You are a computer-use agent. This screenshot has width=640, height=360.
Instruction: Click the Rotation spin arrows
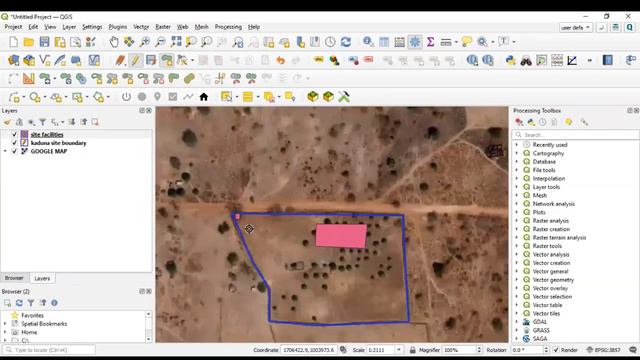pos(546,350)
